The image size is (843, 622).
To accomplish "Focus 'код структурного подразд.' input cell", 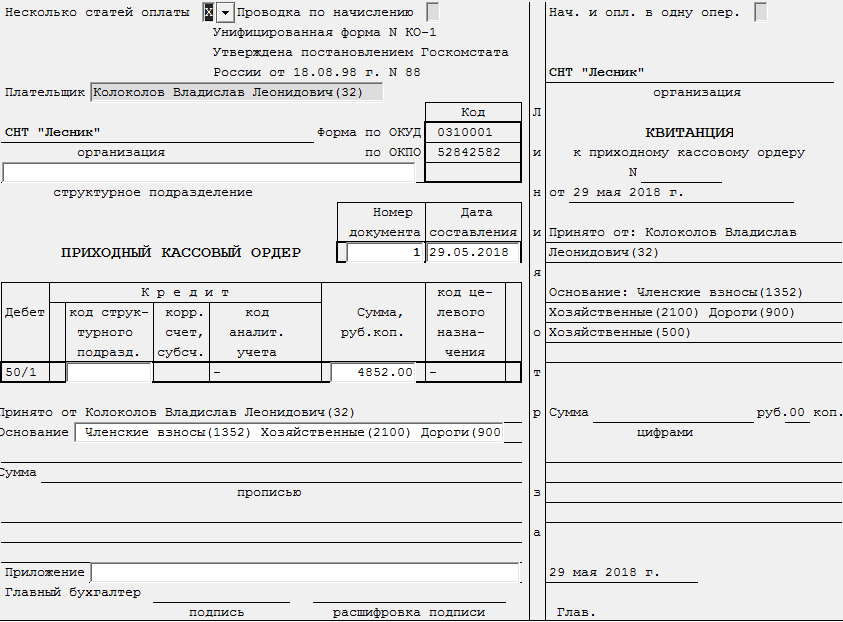I will [109, 372].
